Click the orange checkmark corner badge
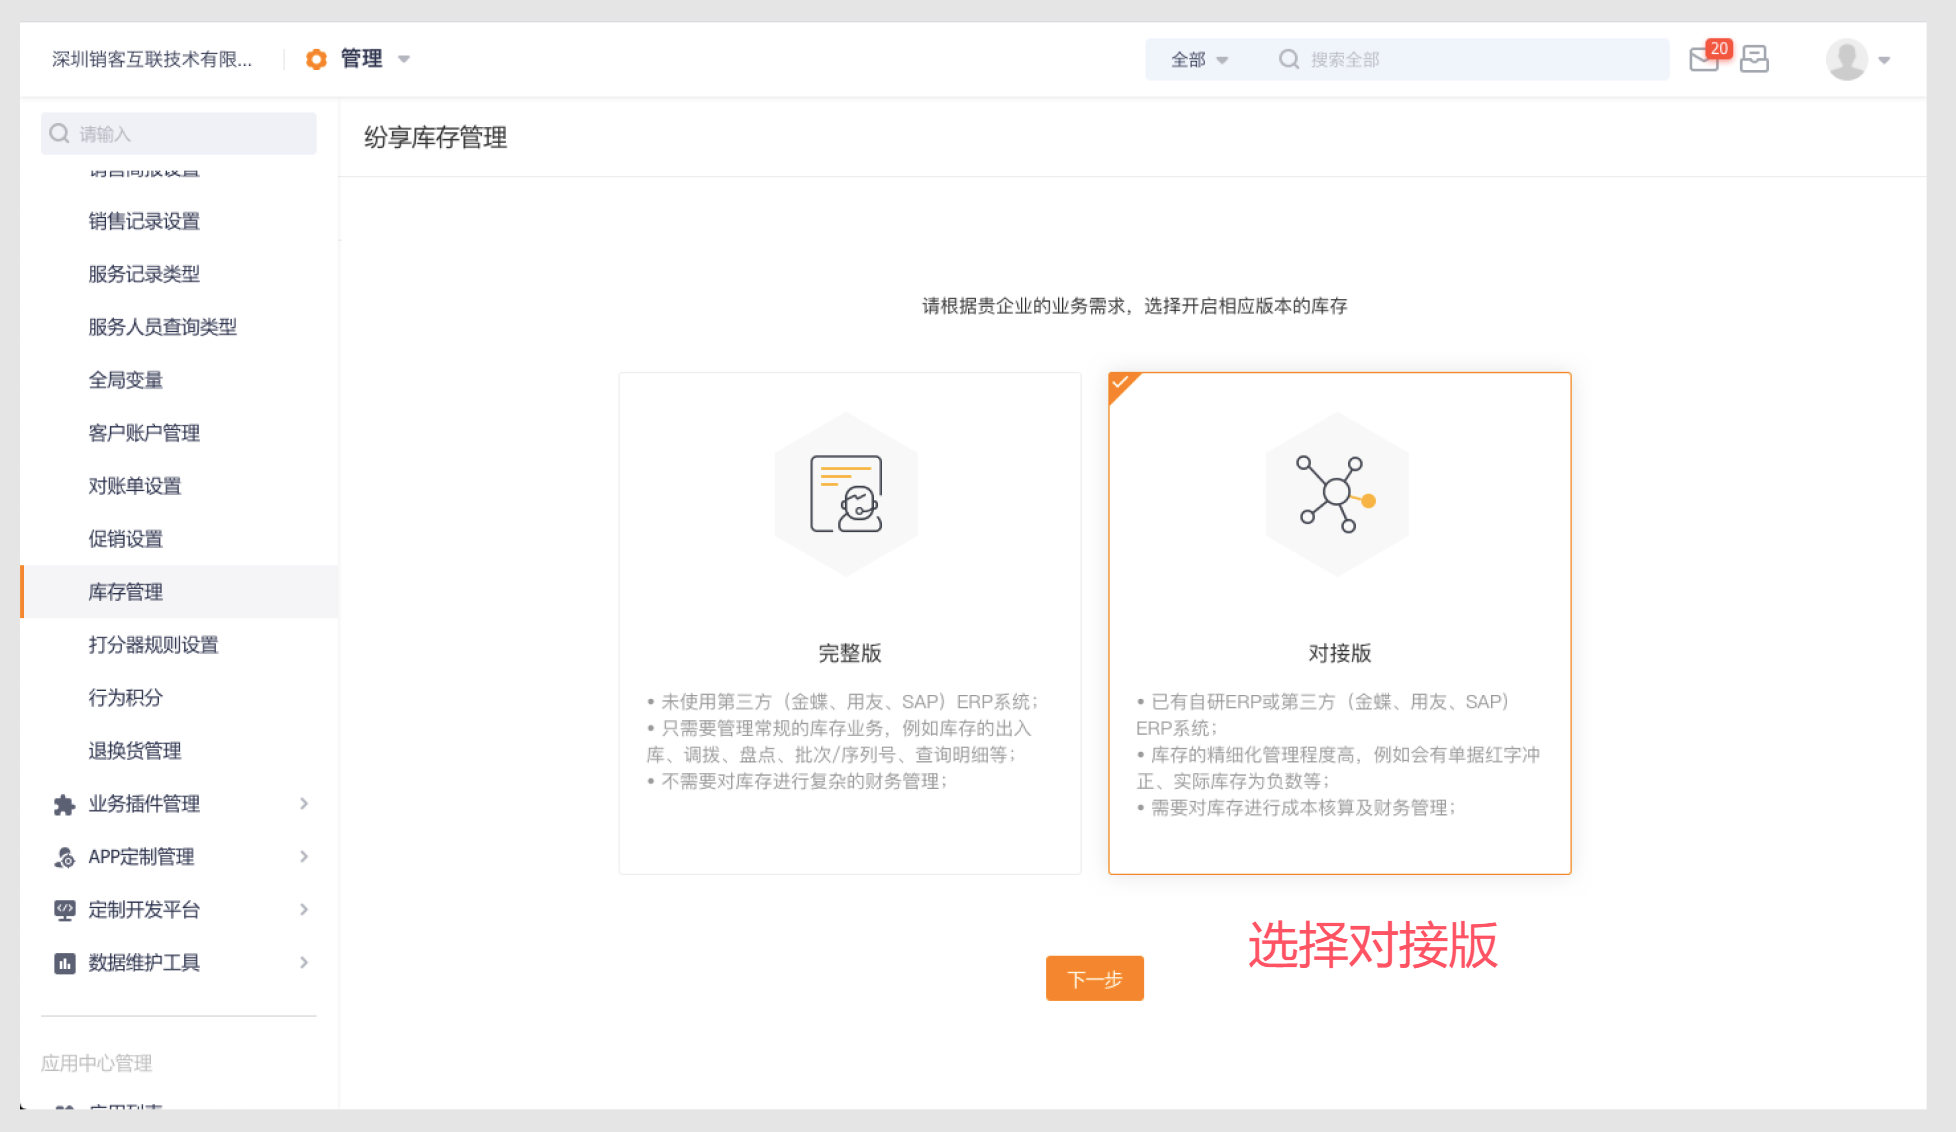This screenshot has width=1956, height=1132. pyautogui.click(x=1121, y=383)
